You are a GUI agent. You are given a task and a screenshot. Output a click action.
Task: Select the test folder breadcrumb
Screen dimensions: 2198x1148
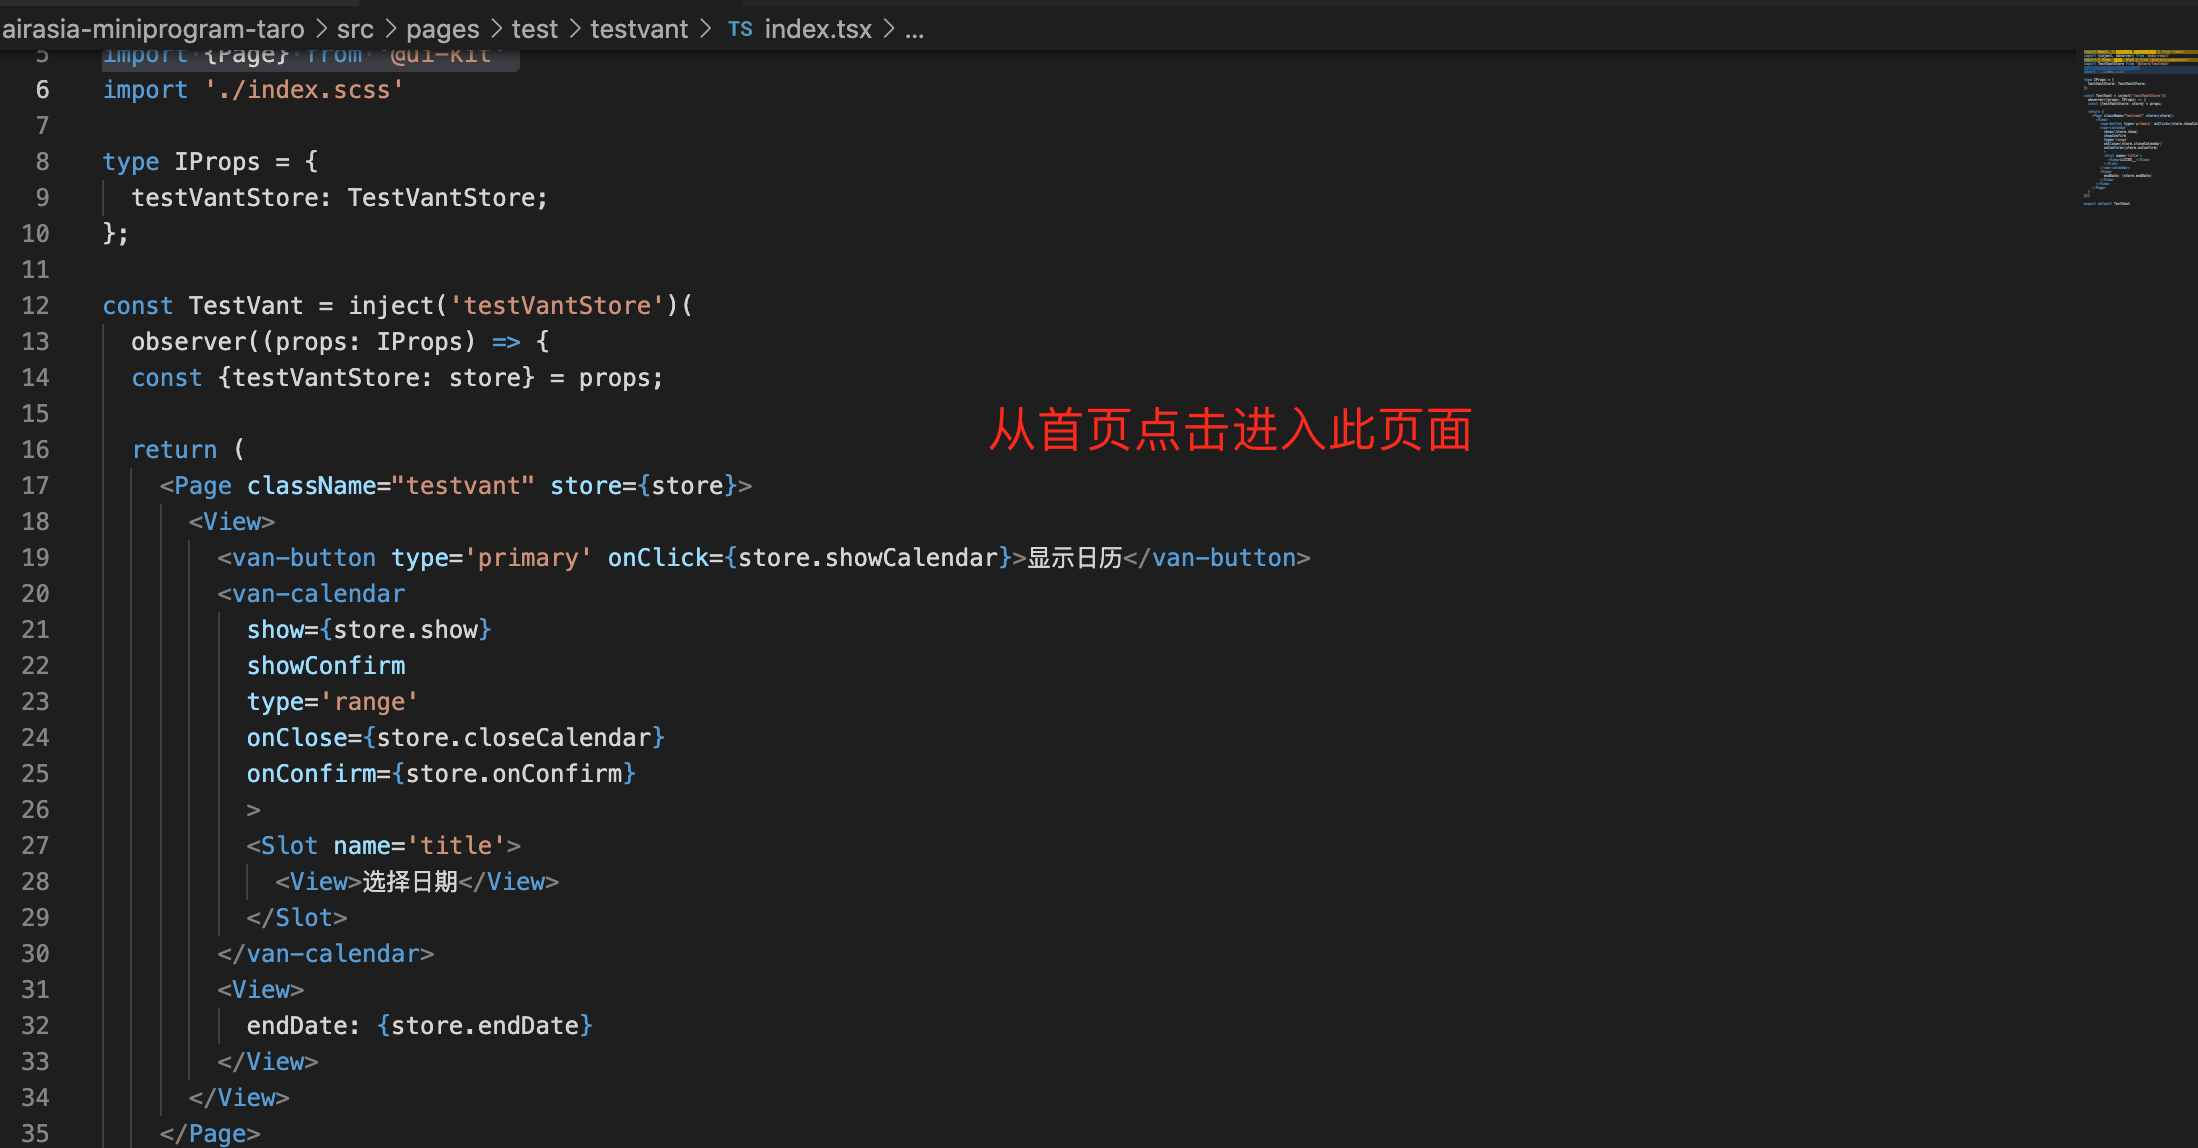(534, 29)
